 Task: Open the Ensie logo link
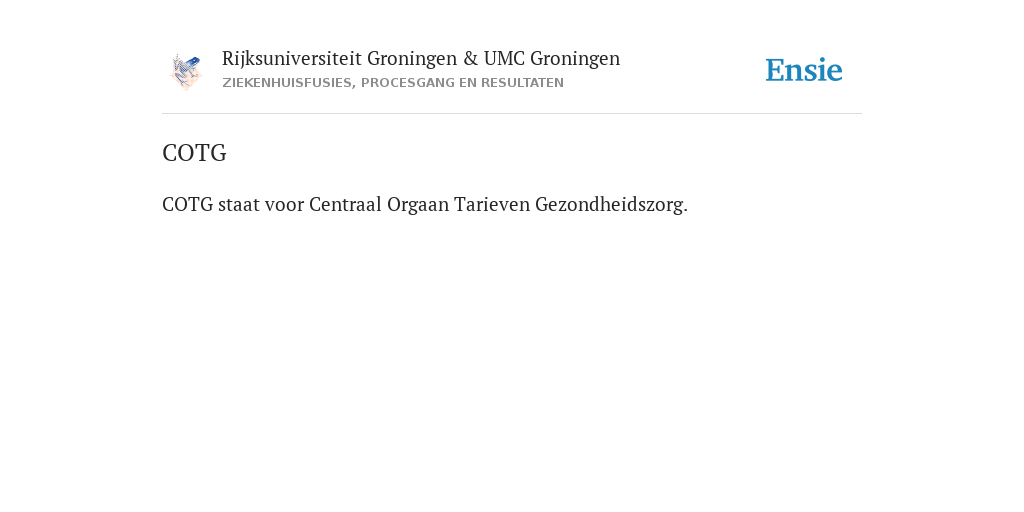804,70
